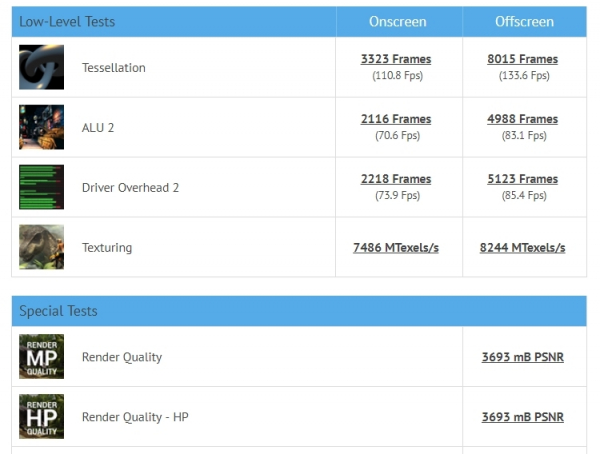The width and height of the screenshot is (600, 454).
Task: Click the Tessellation test thumbnail icon
Action: tap(41, 67)
